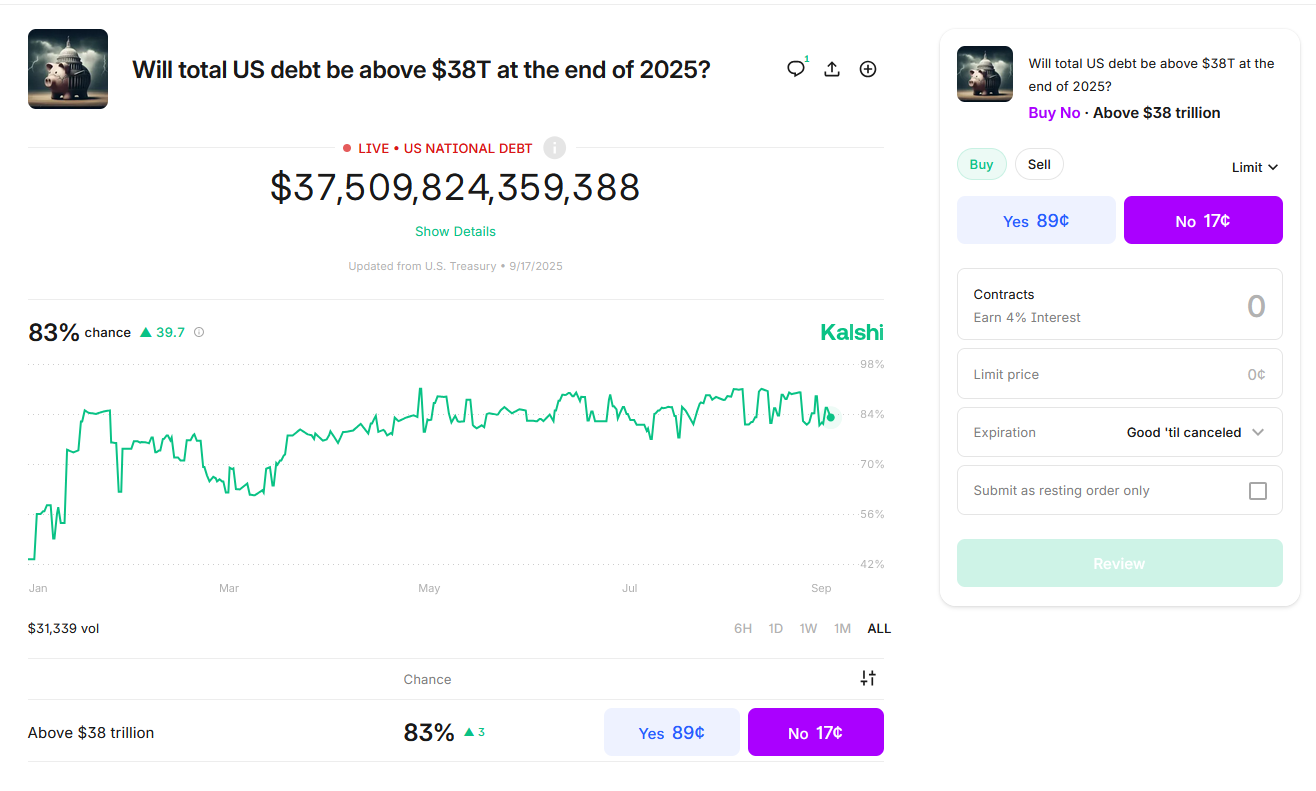Click the small info icon near chance
Image resolution: width=1316 pixels, height=791 pixels.
click(199, 332)
